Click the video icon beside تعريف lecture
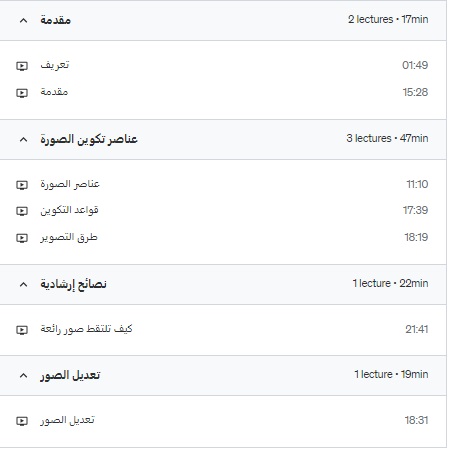The width and height of the screenshot is (449, 449). coord(22,66)
